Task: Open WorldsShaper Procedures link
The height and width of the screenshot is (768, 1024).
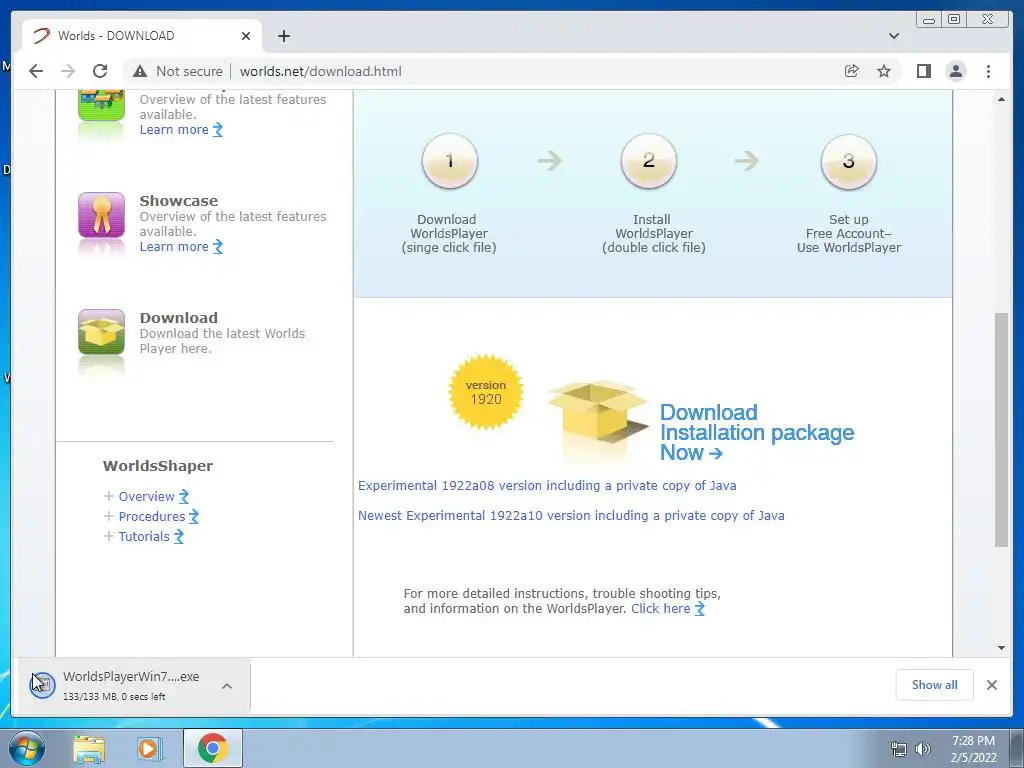Action: [159, 517]
